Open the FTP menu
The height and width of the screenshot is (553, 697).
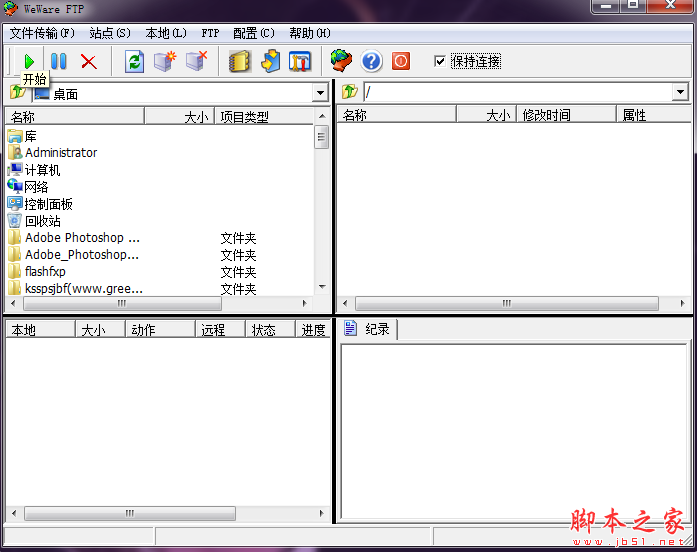tap(210, 33)
